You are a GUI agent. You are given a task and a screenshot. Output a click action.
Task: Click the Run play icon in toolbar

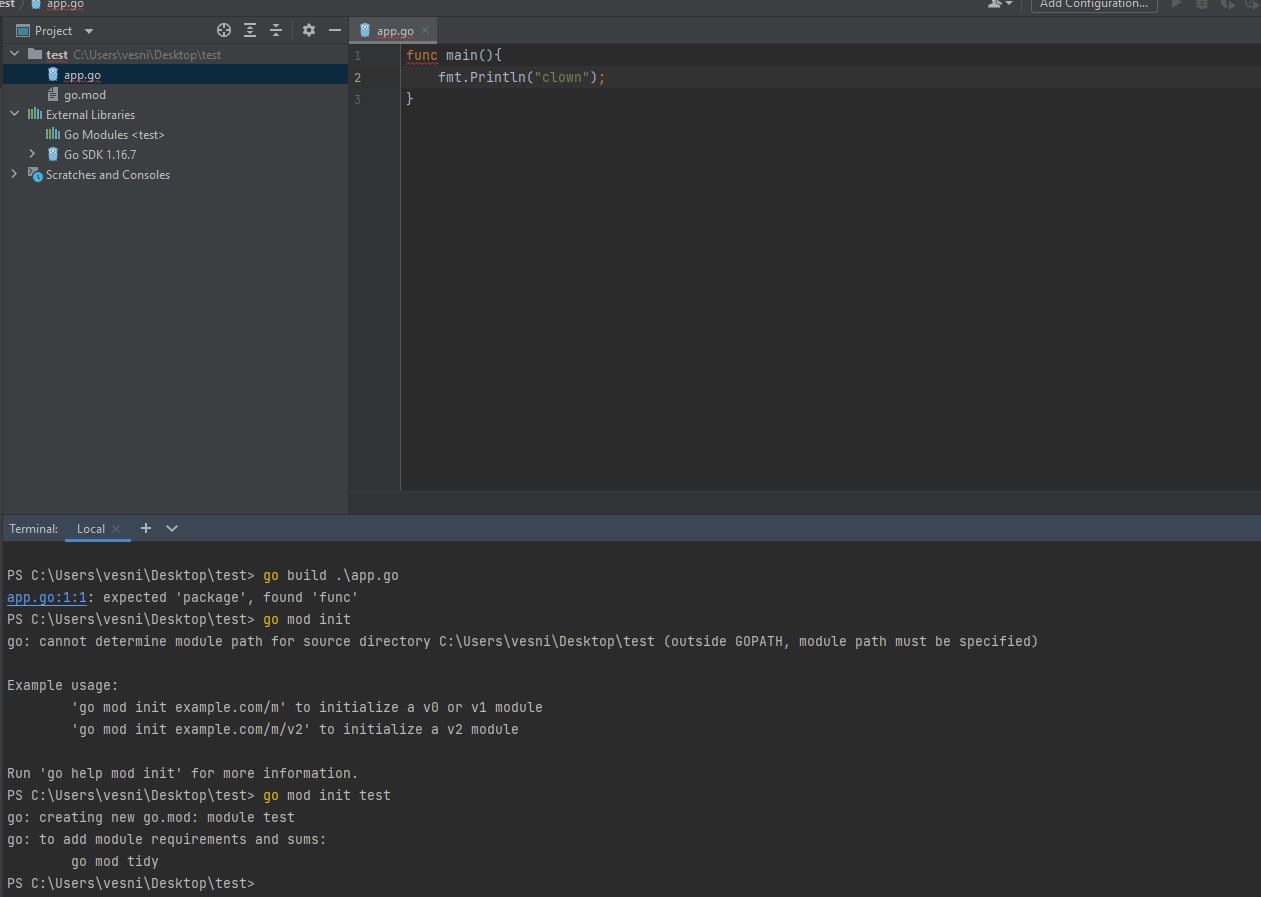pyautogui.click(x=1176, y=4)
